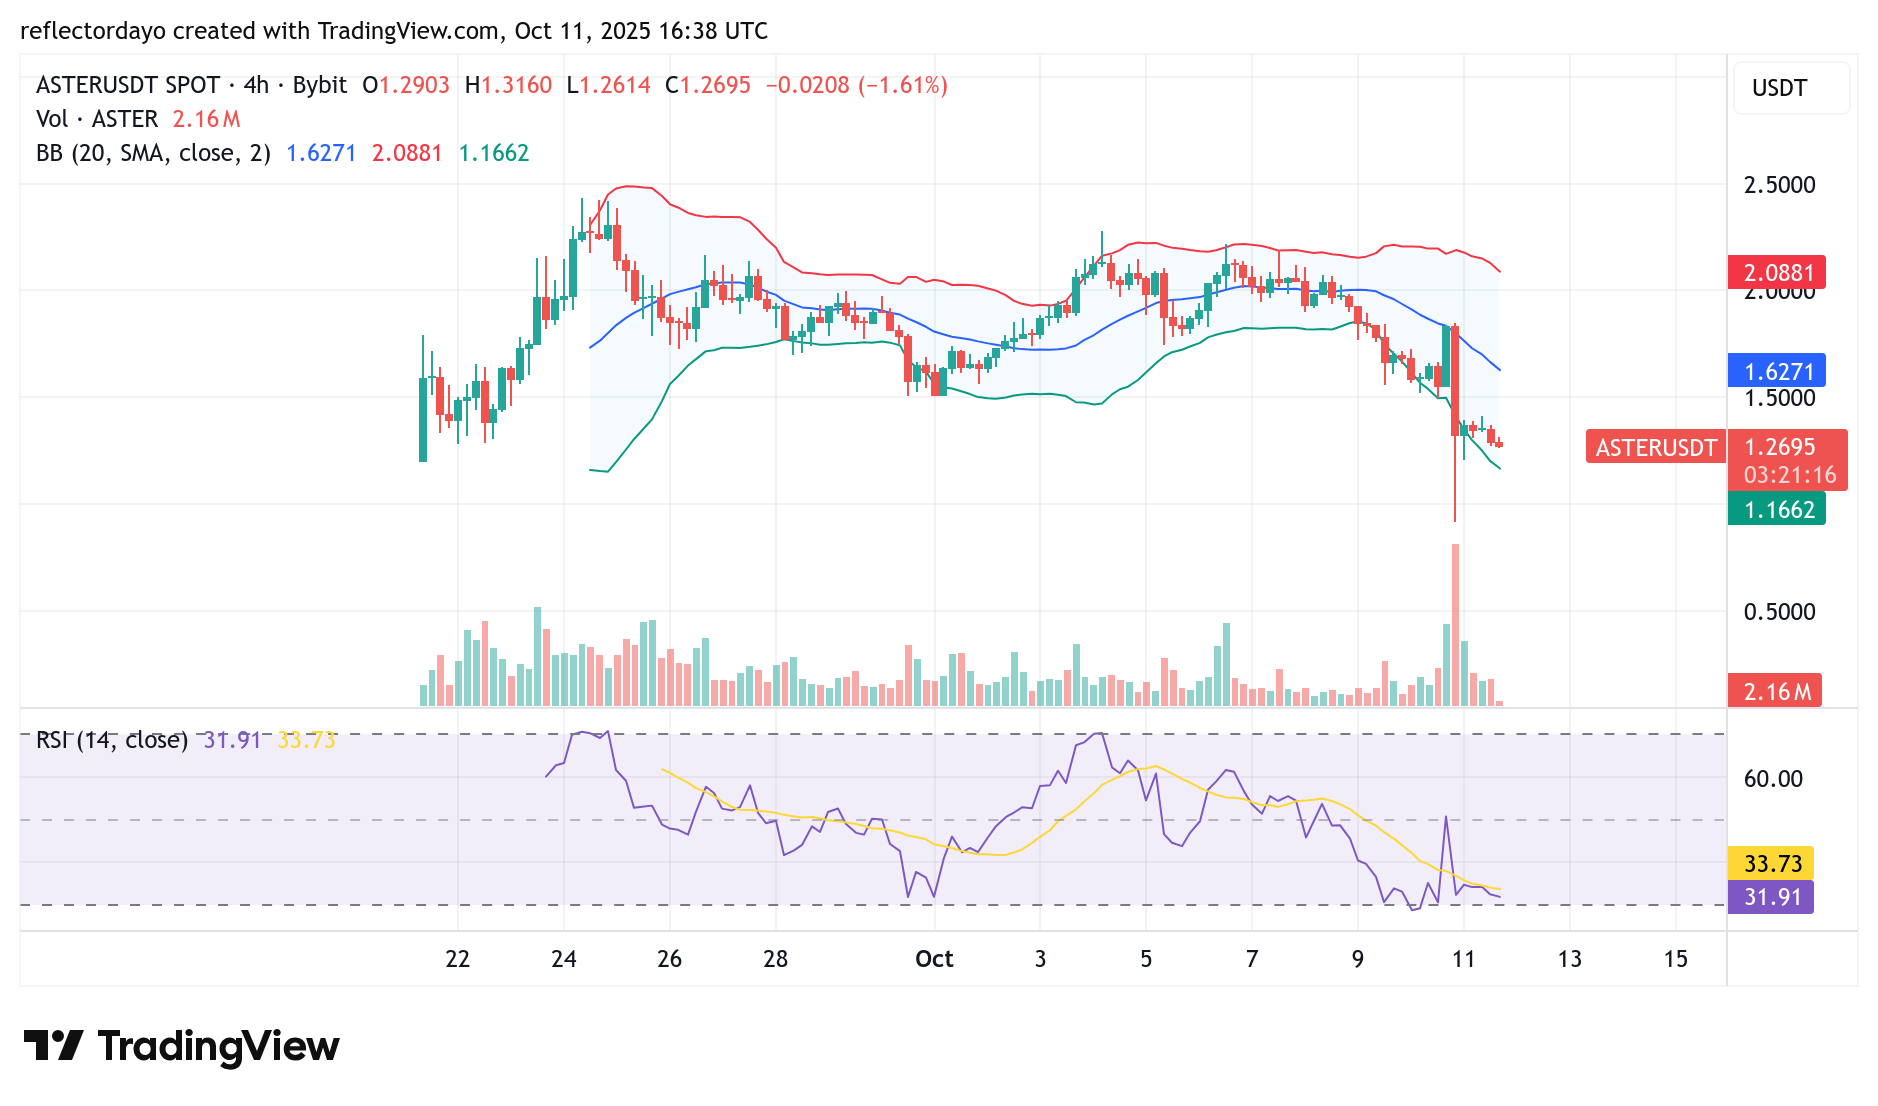Screen dimensions: 1878x1106
Task: Click the close price value 1.2695 in header
Action: pos(715,85)
